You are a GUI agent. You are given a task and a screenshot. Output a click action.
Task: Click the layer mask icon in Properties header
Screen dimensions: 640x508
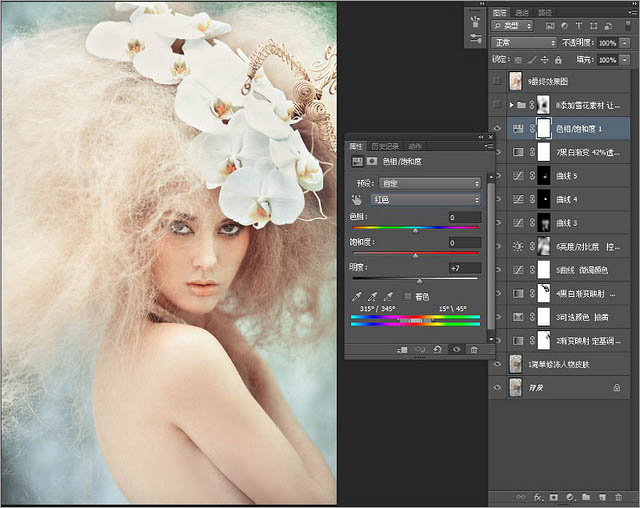tap(372, 160)
